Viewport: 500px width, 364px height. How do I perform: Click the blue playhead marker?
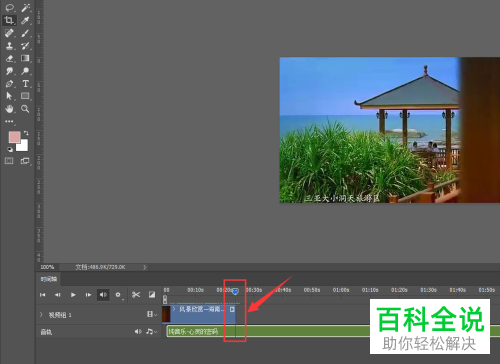point(235,291)
